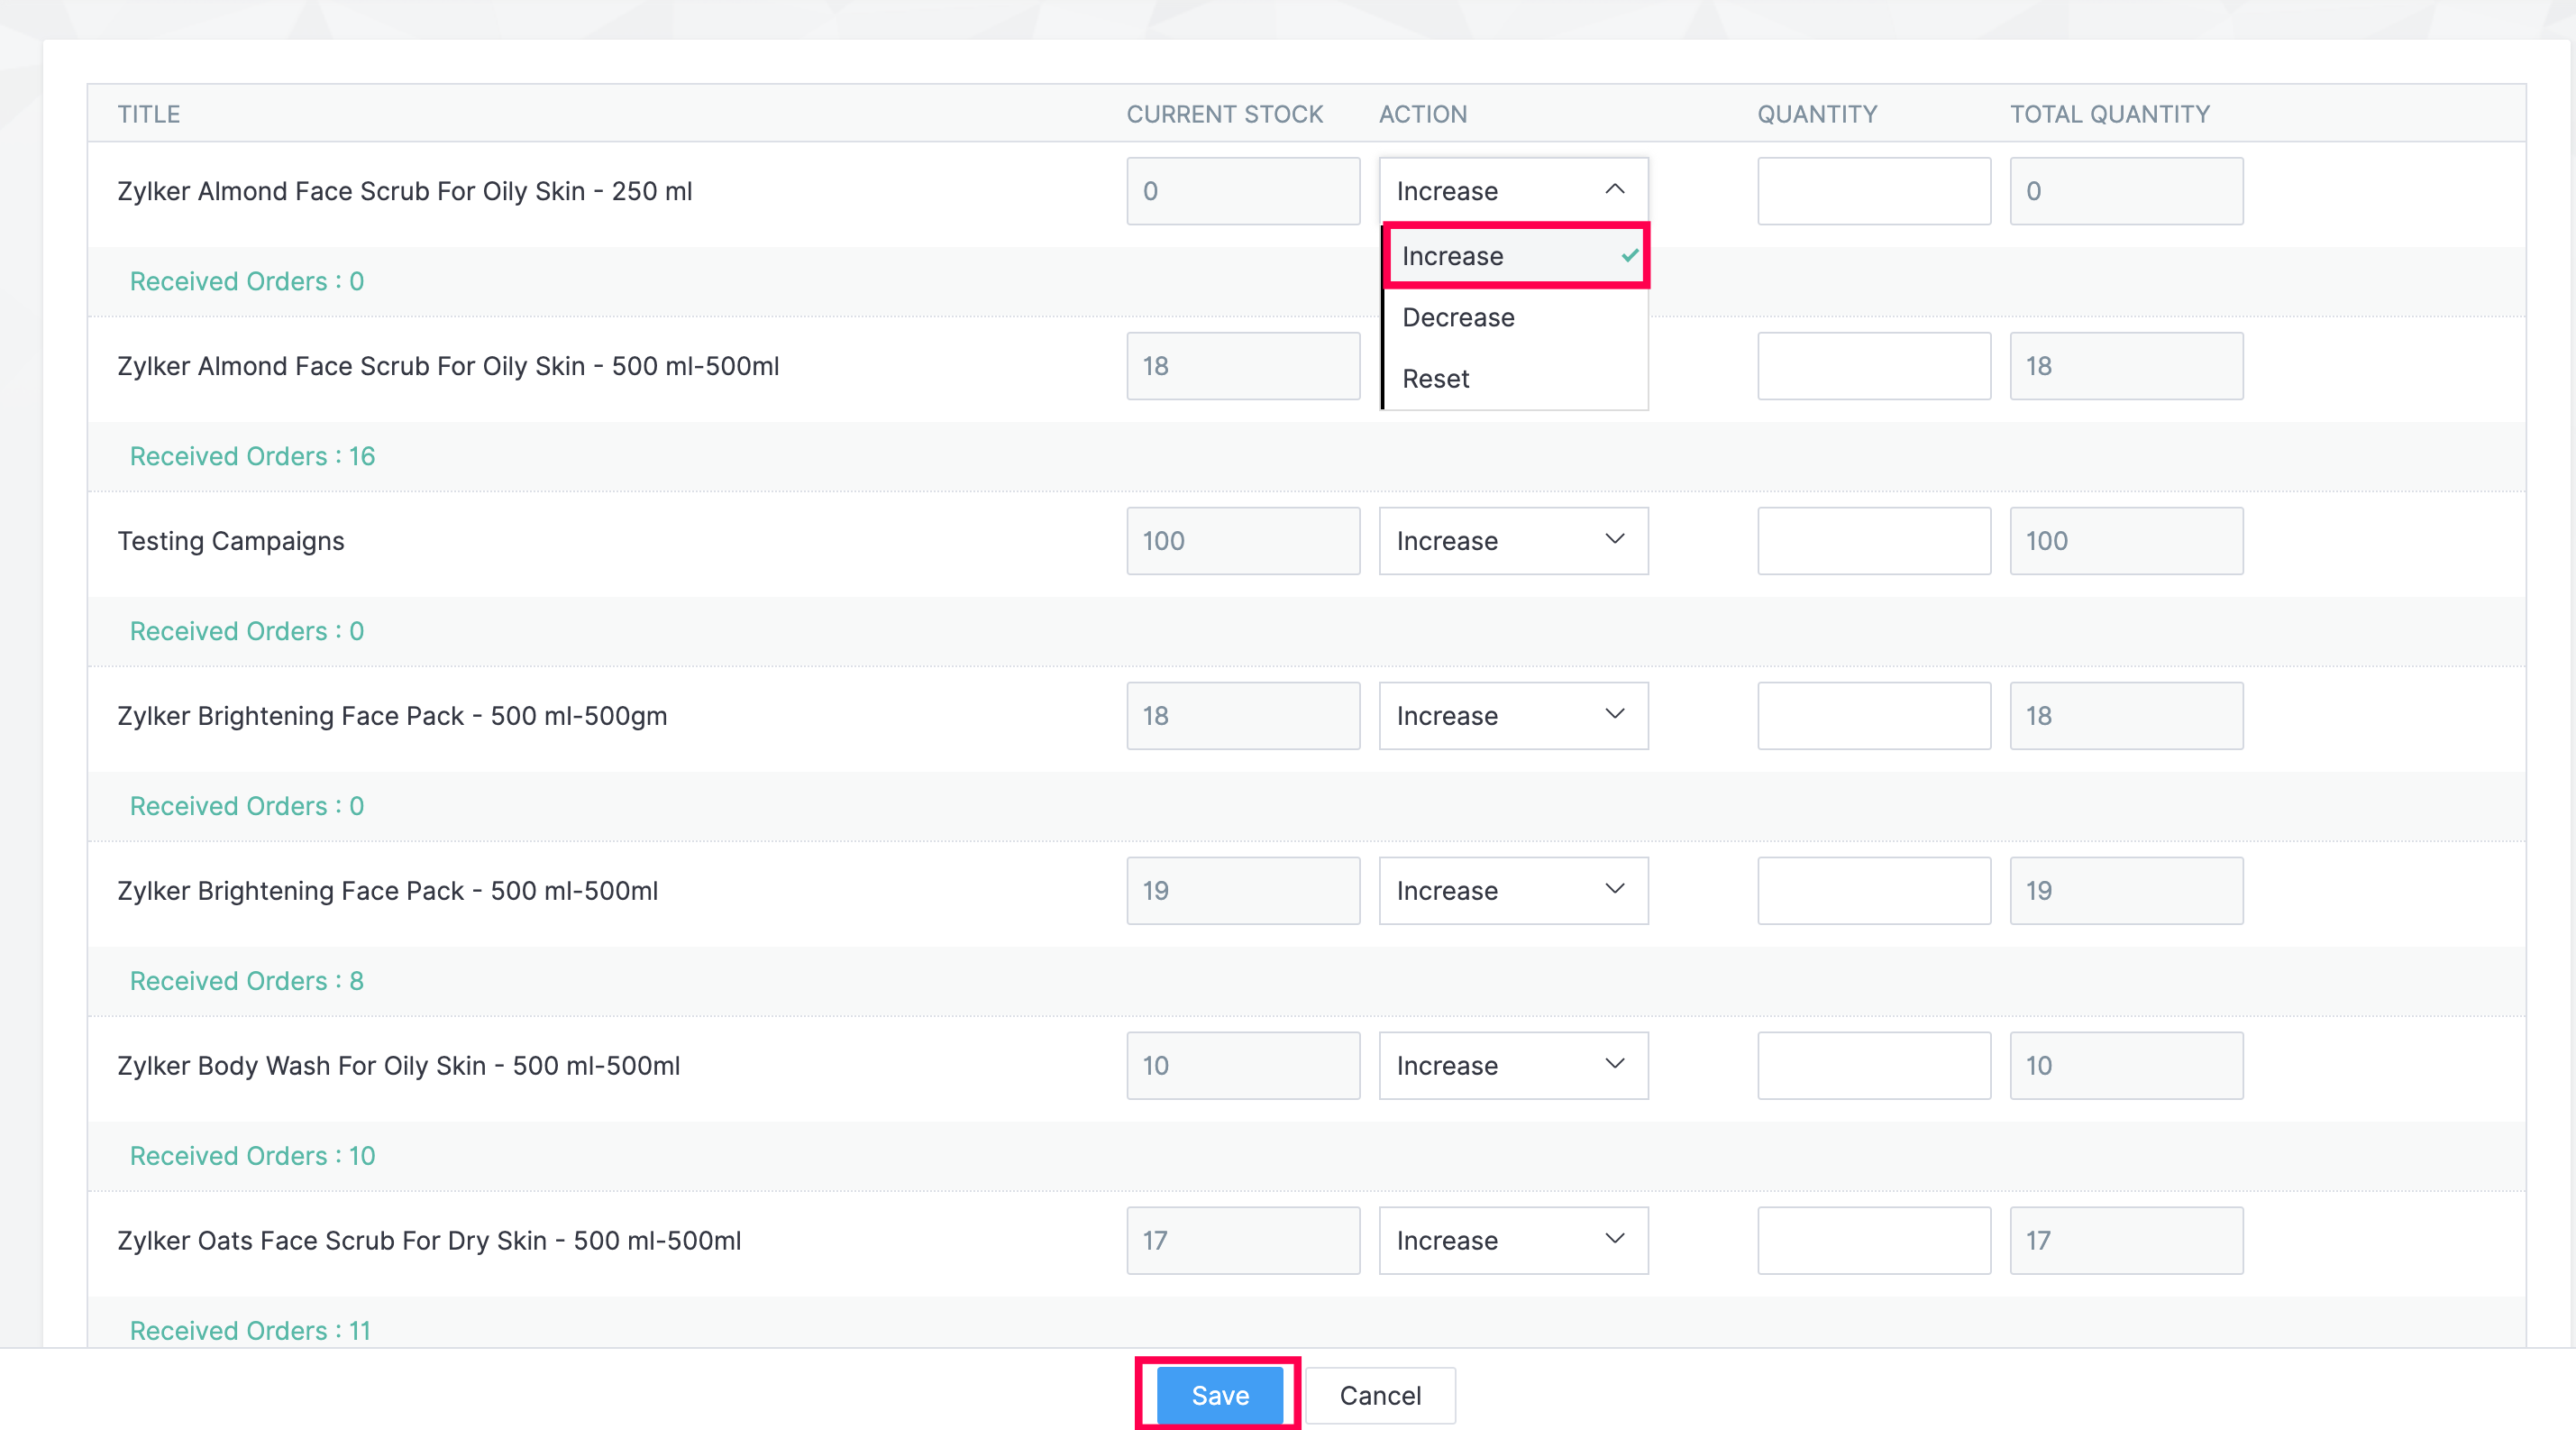Focus Testing Campaigns quantity field
The image size is (2576, 1430).
[1873, 541]
